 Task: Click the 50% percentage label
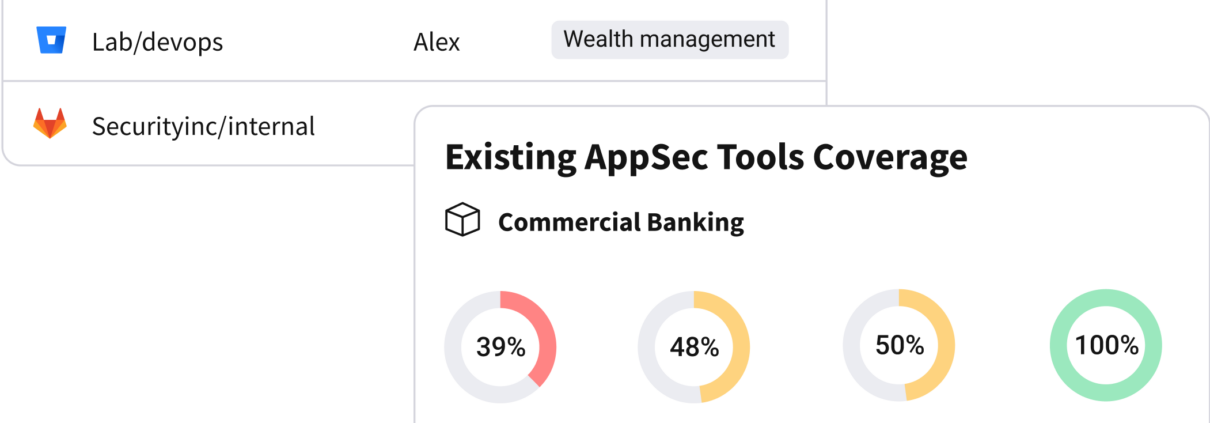tap(899, 345)
